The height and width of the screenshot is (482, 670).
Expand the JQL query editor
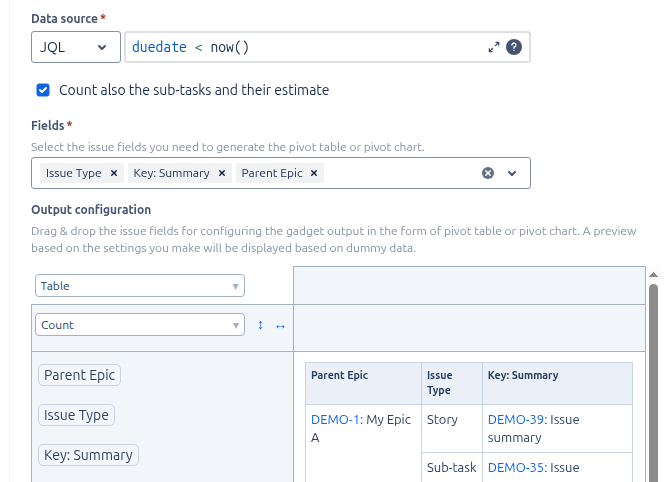(x=493, y=47)
